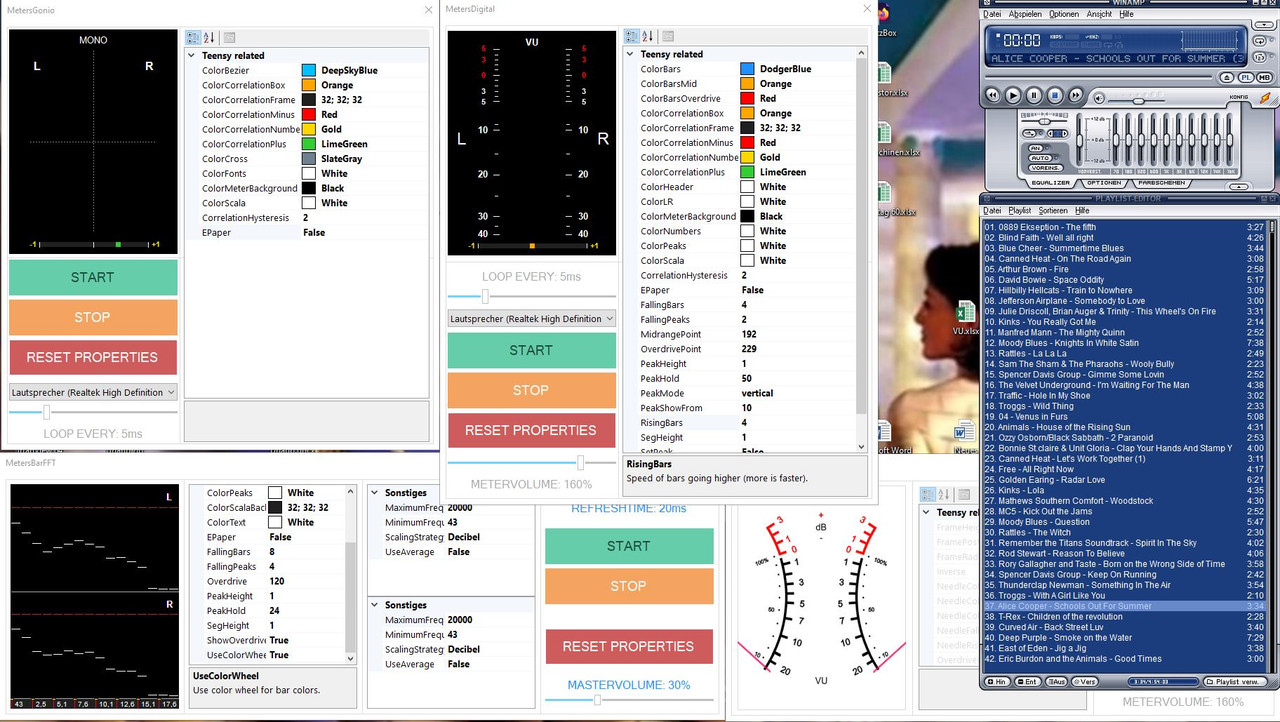Screen dimensions: 1280x722
Task: Click RESET PROPERTIES in MetersGonio
Action: (x=93, y=357)
